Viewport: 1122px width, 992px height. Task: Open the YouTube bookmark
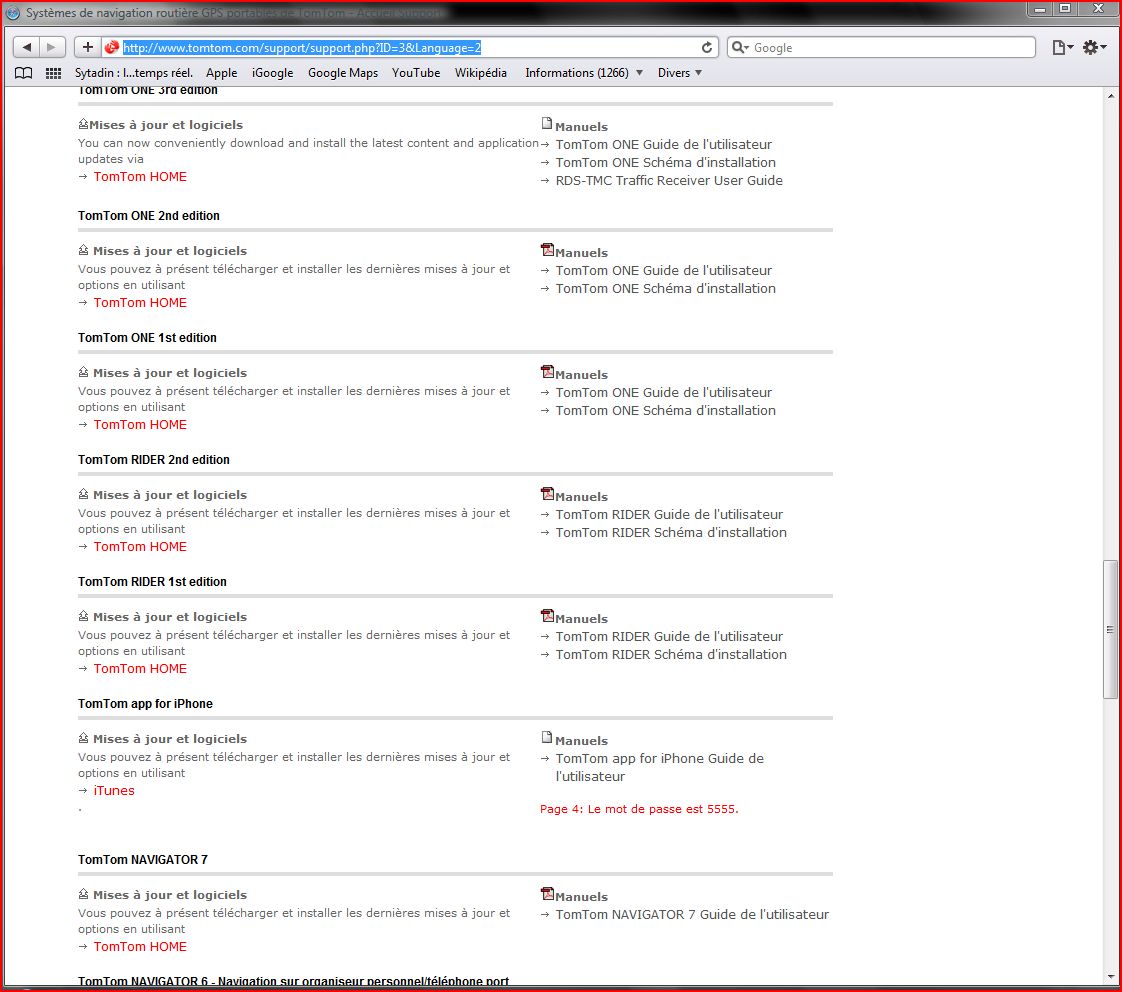click(x=416, y=73)
